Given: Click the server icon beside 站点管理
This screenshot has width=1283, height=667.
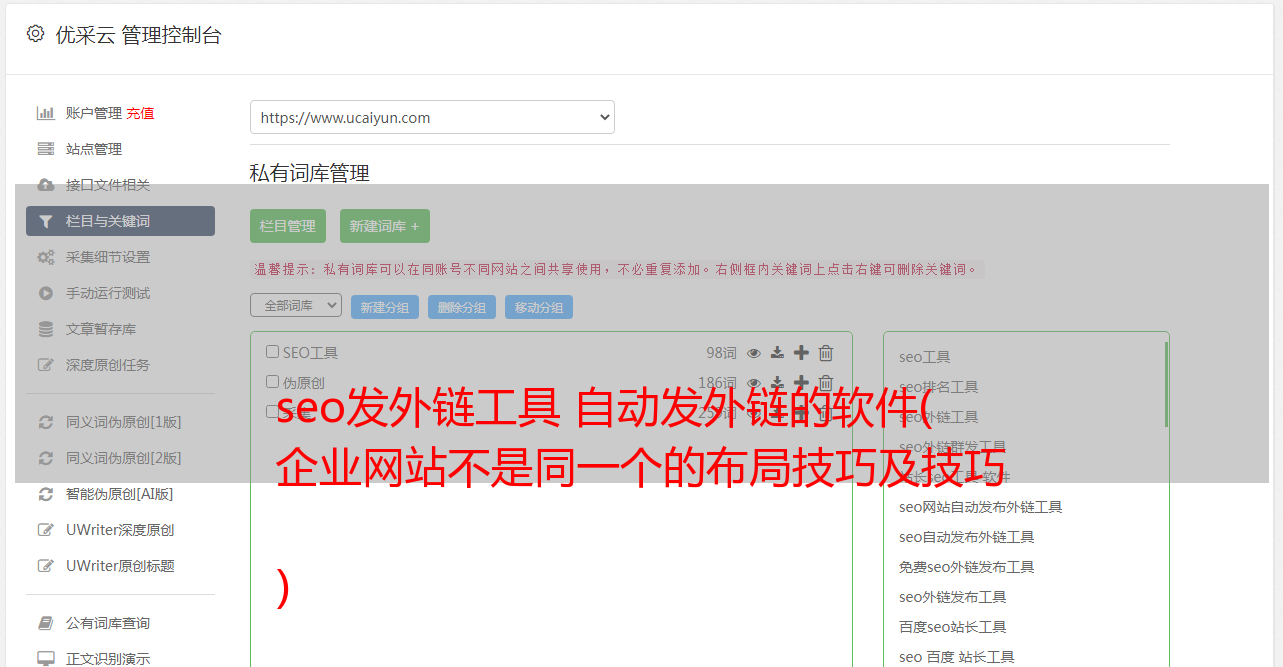Looking at the screenshot, I should coord(46,149).
